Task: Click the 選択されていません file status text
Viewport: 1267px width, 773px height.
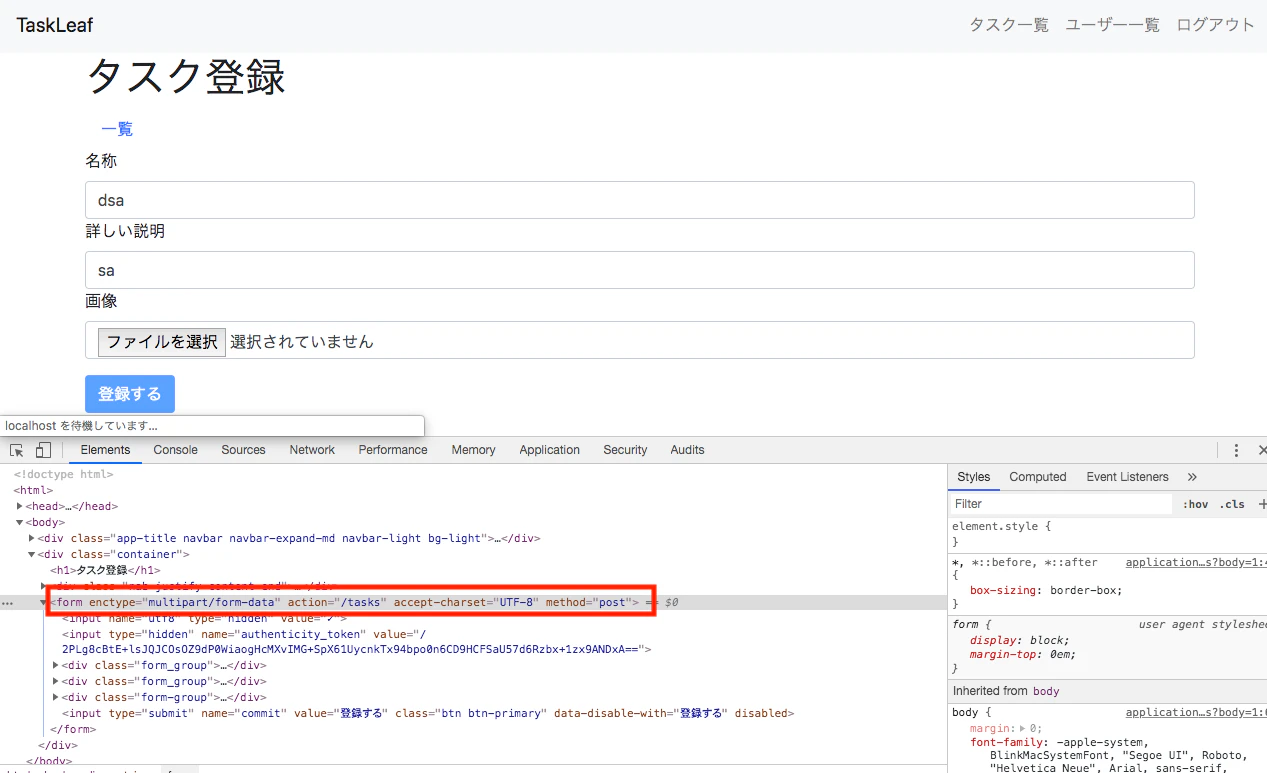Action: 302,342
